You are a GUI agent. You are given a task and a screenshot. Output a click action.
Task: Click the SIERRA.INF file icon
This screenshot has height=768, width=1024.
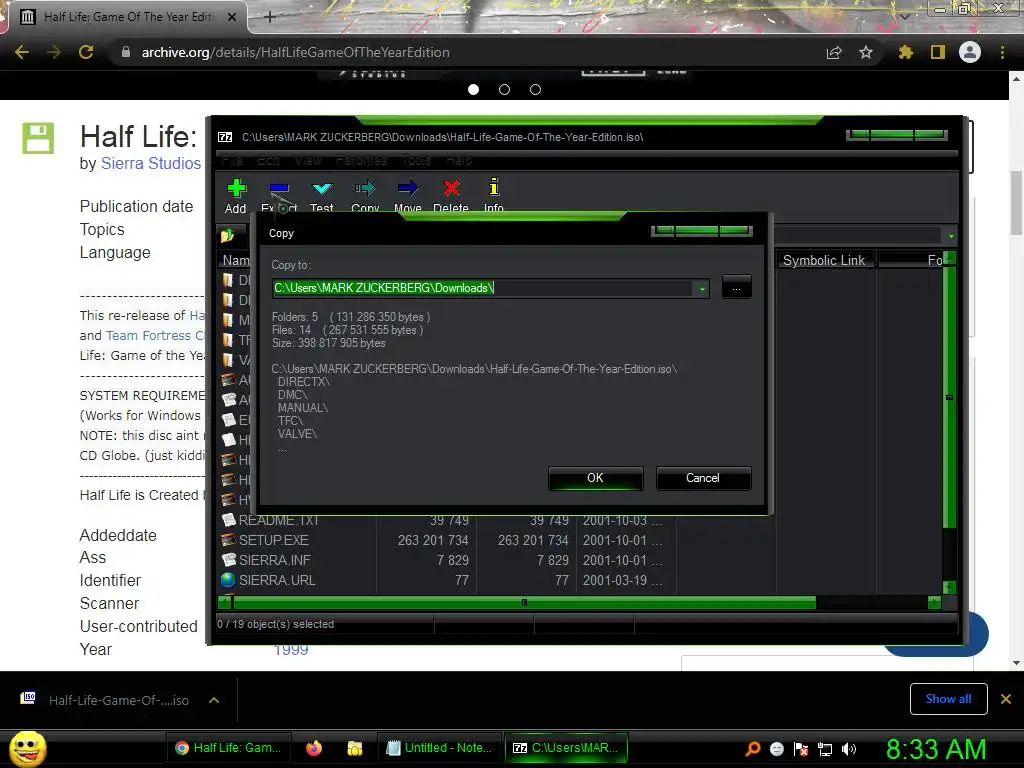[228, 560]
